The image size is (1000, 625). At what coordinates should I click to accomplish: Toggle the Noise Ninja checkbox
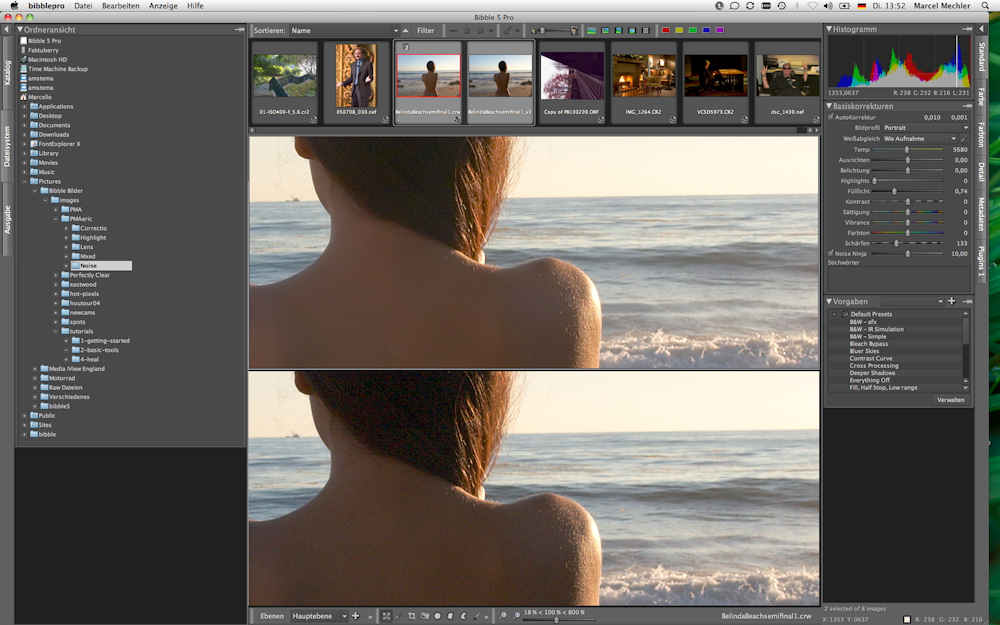coord(831,254)
